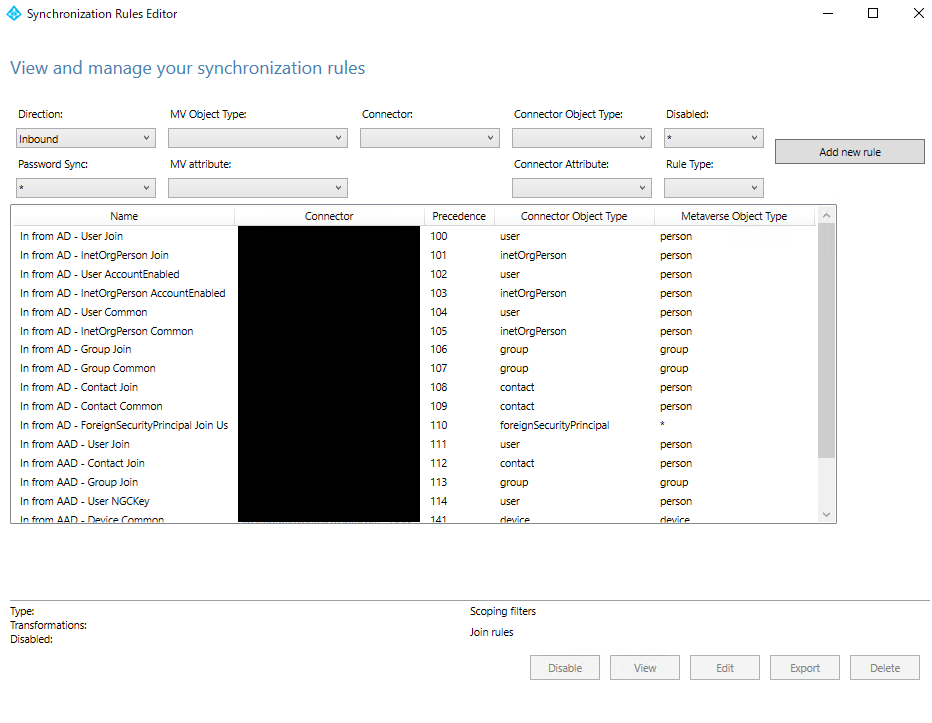Open the Connector Attribute dropdown
This screenshot has height=723, width=932.
point(582,188)
